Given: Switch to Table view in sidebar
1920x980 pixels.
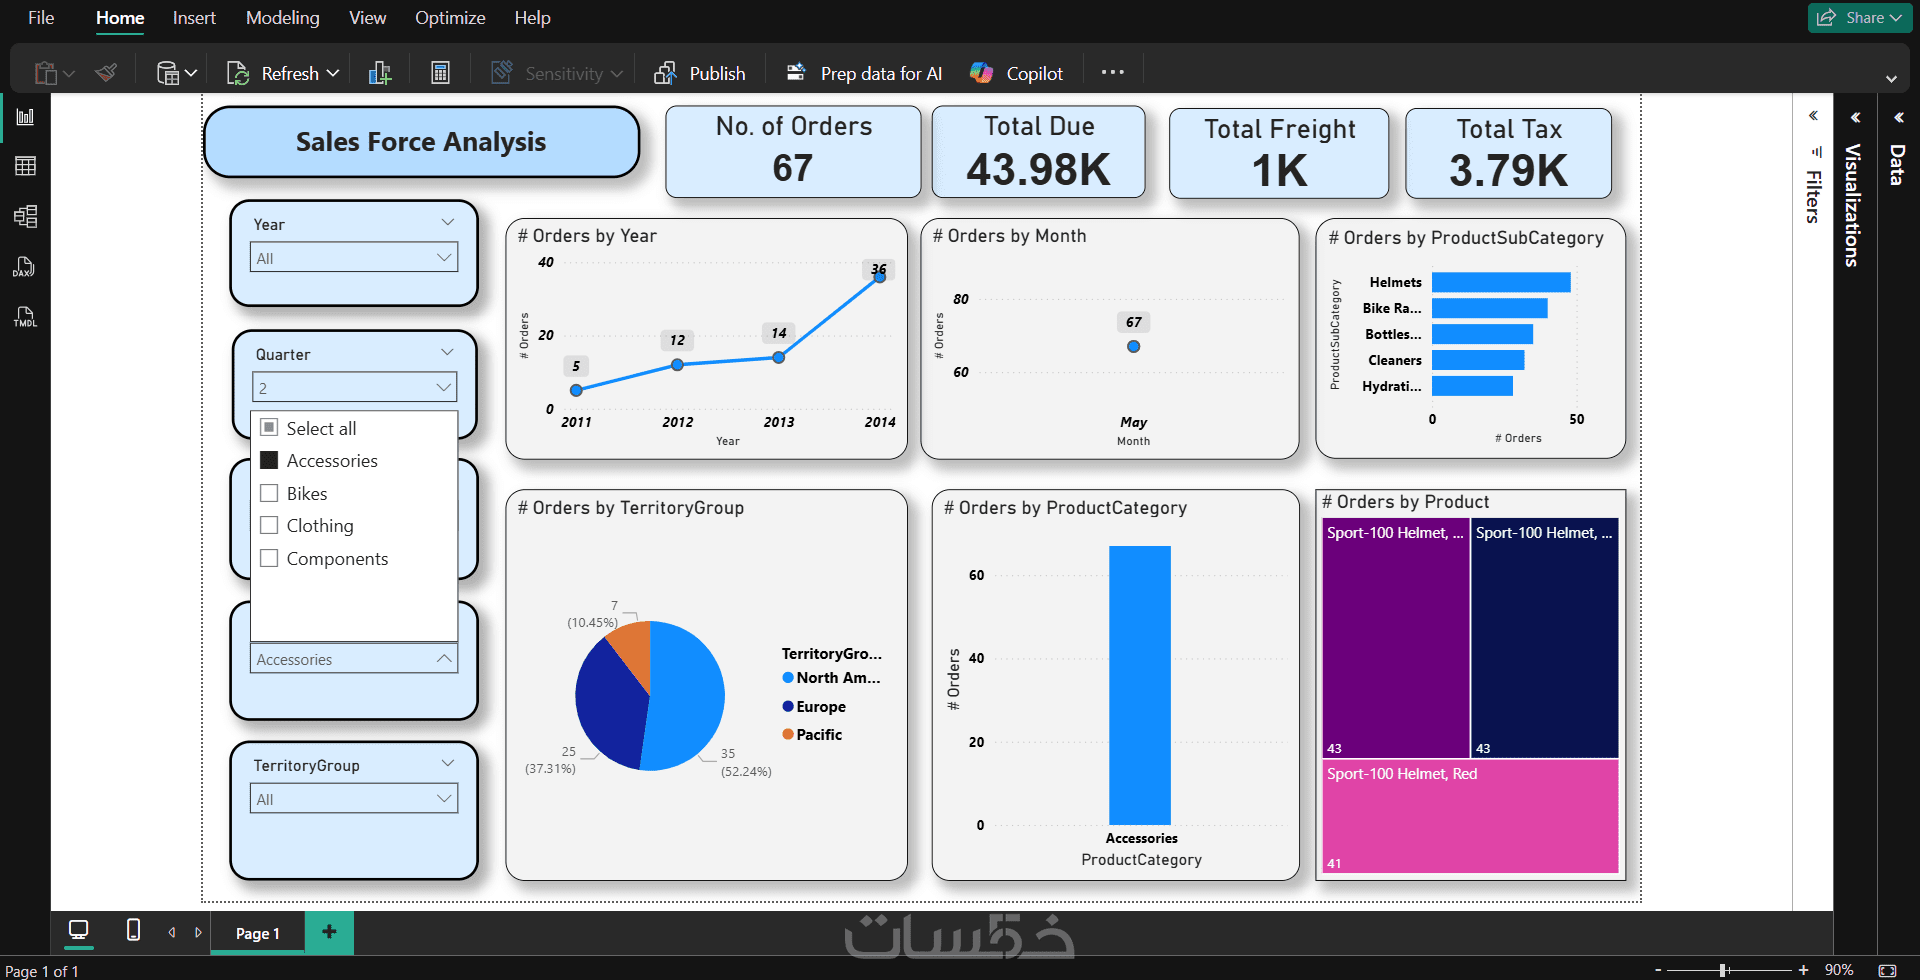Looking at the screenshot, I should click(25, 166).
